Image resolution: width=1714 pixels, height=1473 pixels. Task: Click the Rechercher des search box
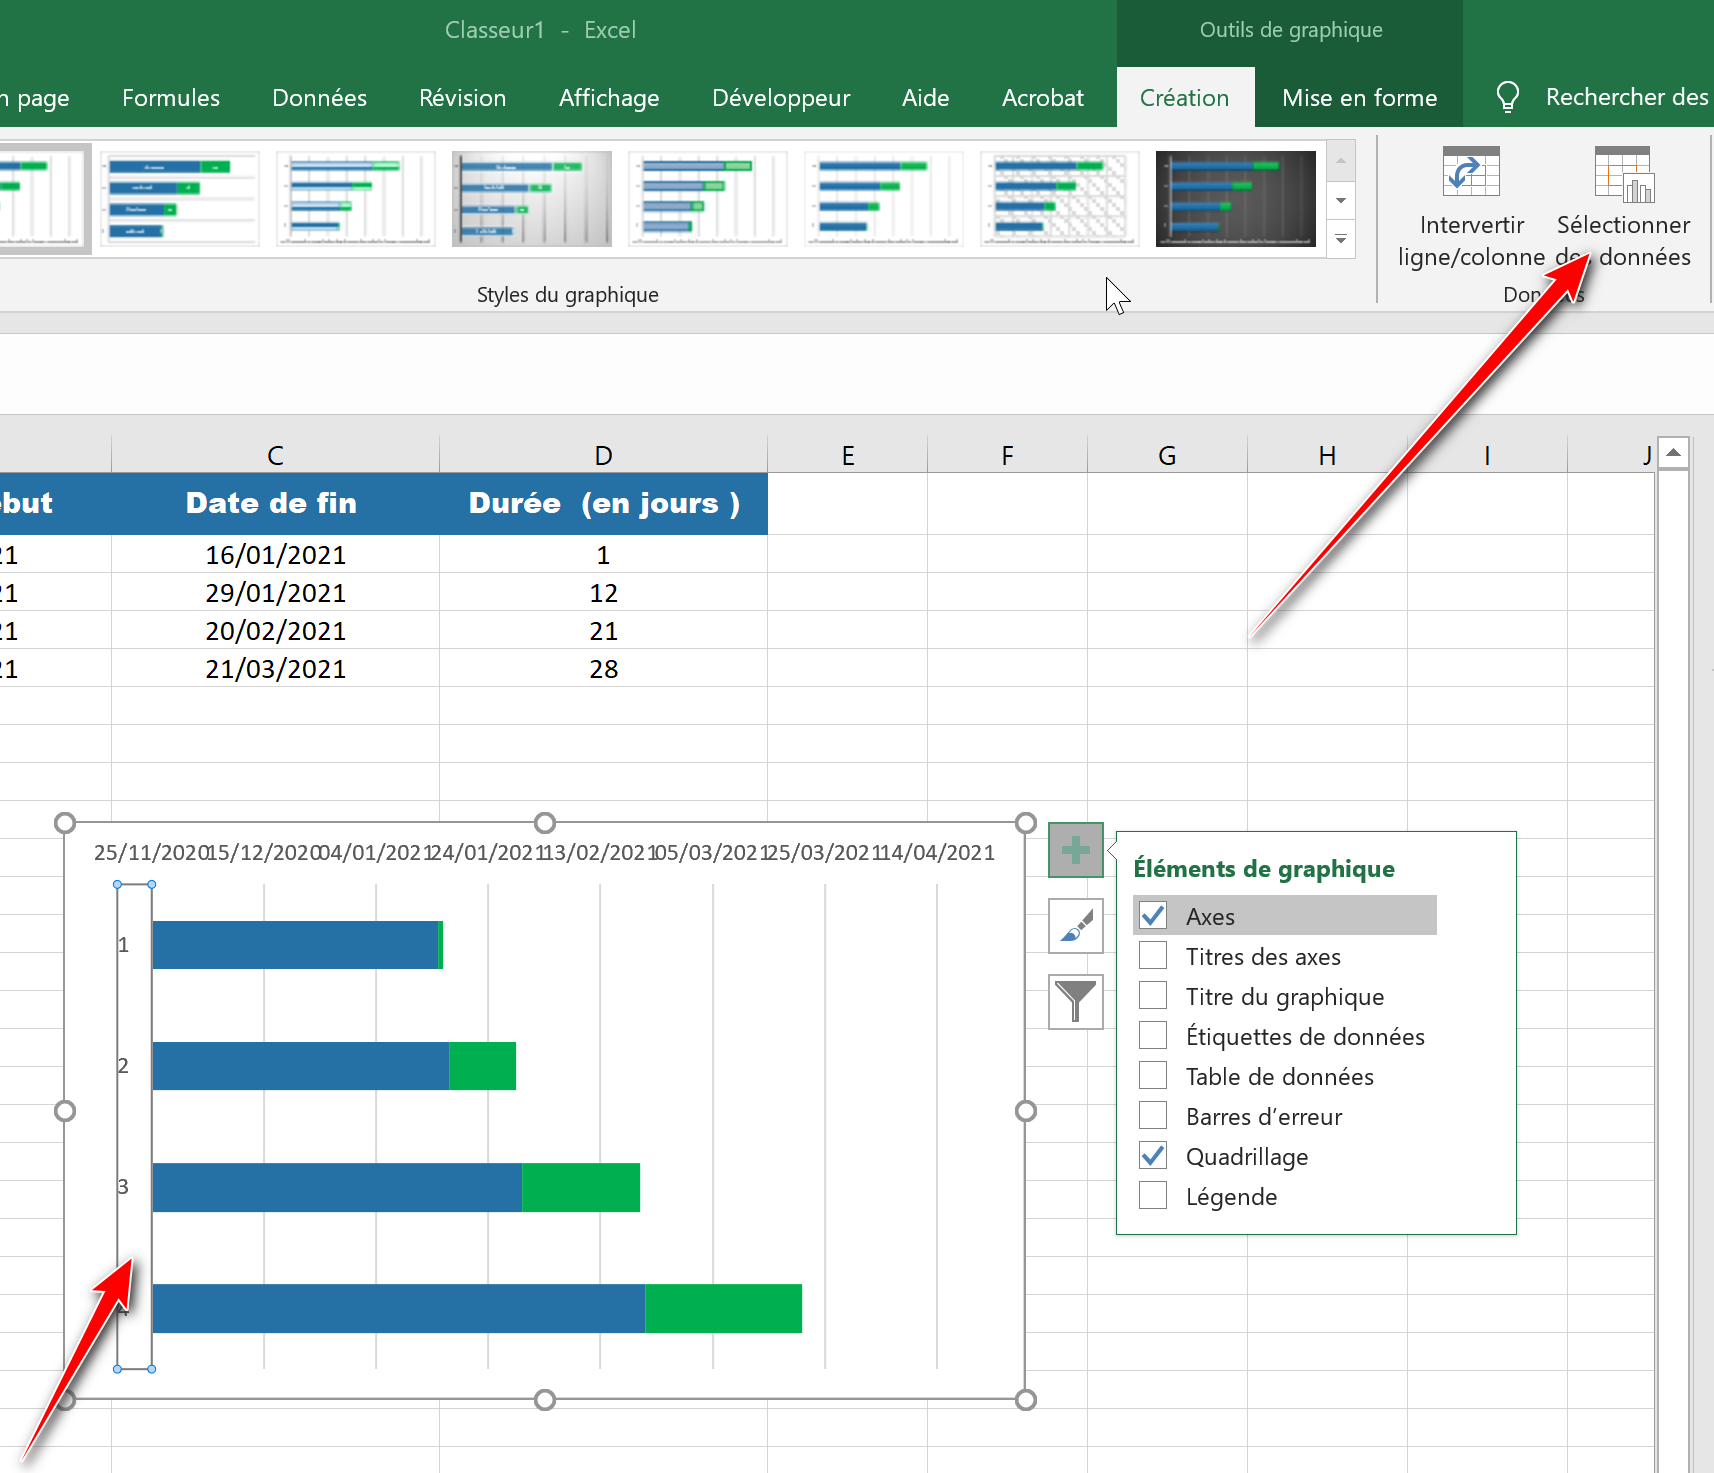point(1627,97)
